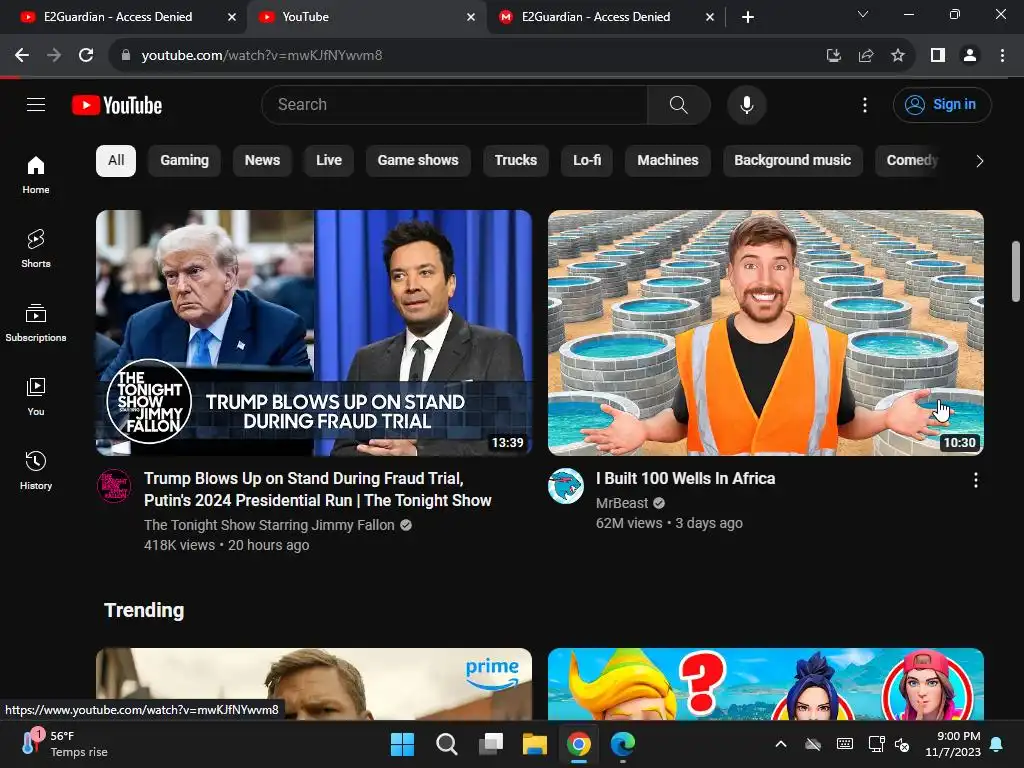
Task: Switch to first E2Guardian Access Denied tab
Action: point(118,17)
